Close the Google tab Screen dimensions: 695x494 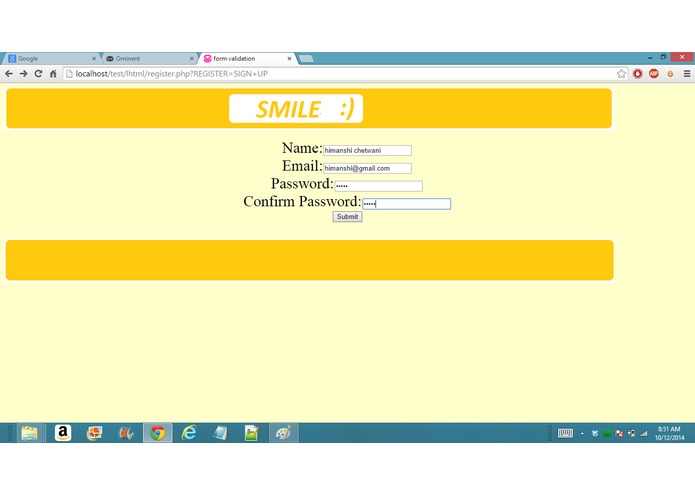pos(94,58)
